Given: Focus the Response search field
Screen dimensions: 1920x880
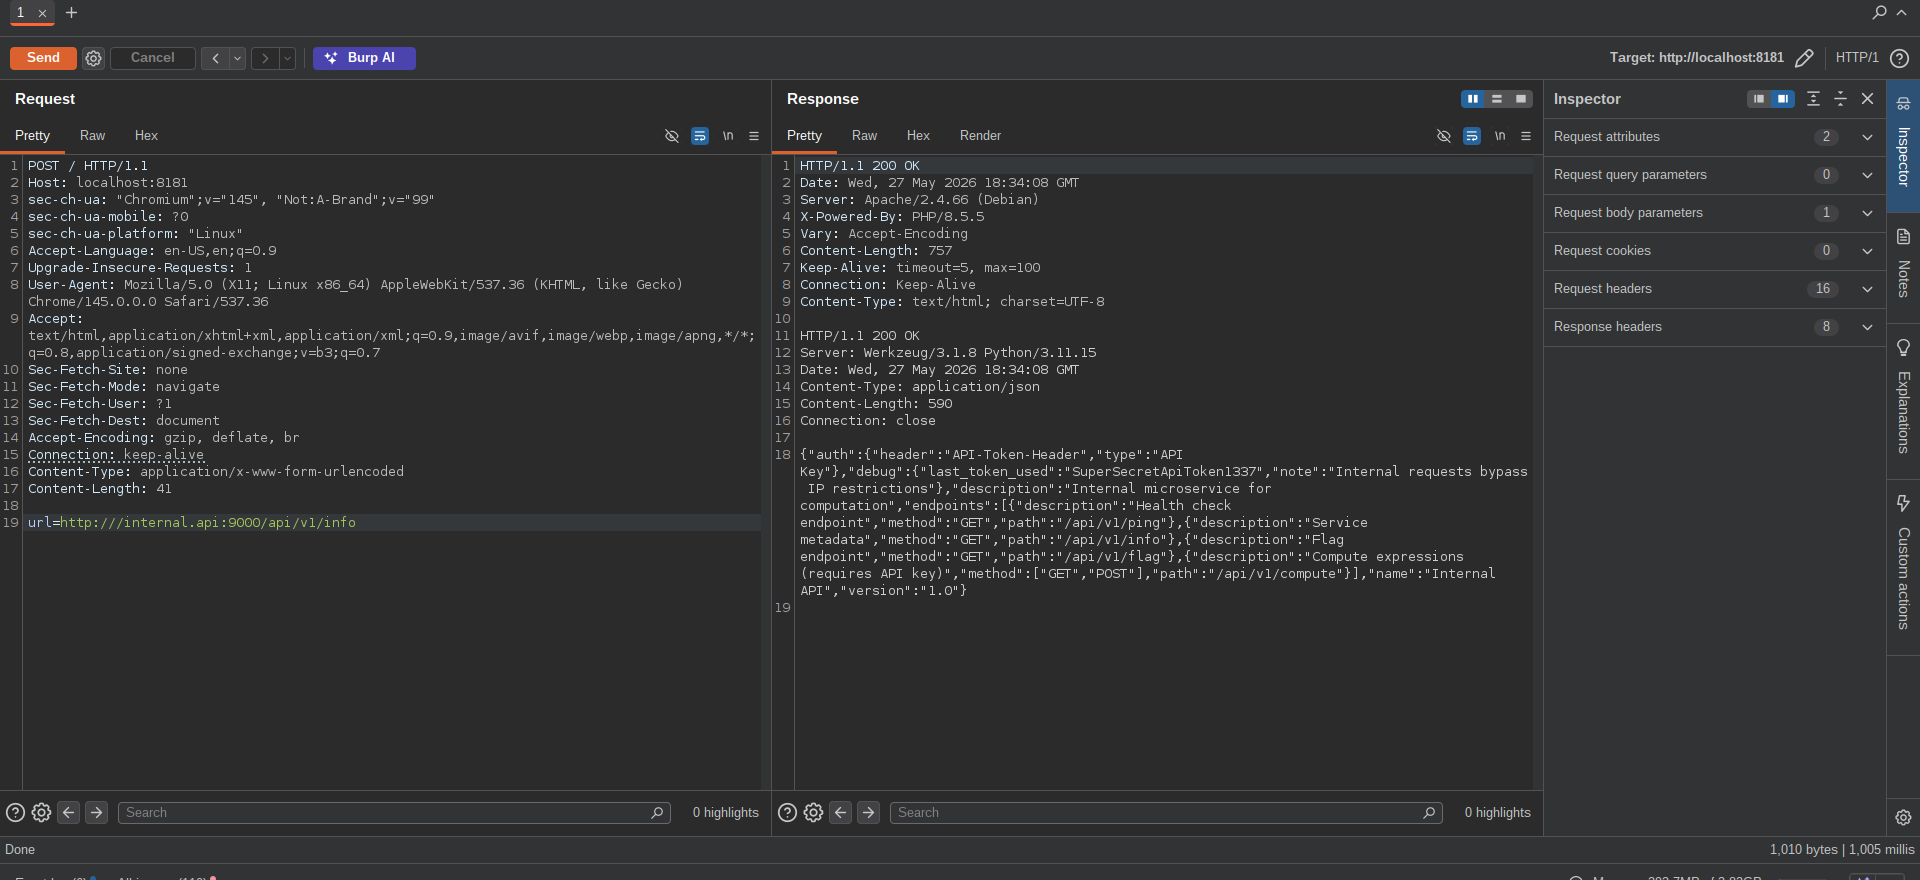Looking at the screenshot, I should 1167,813.
